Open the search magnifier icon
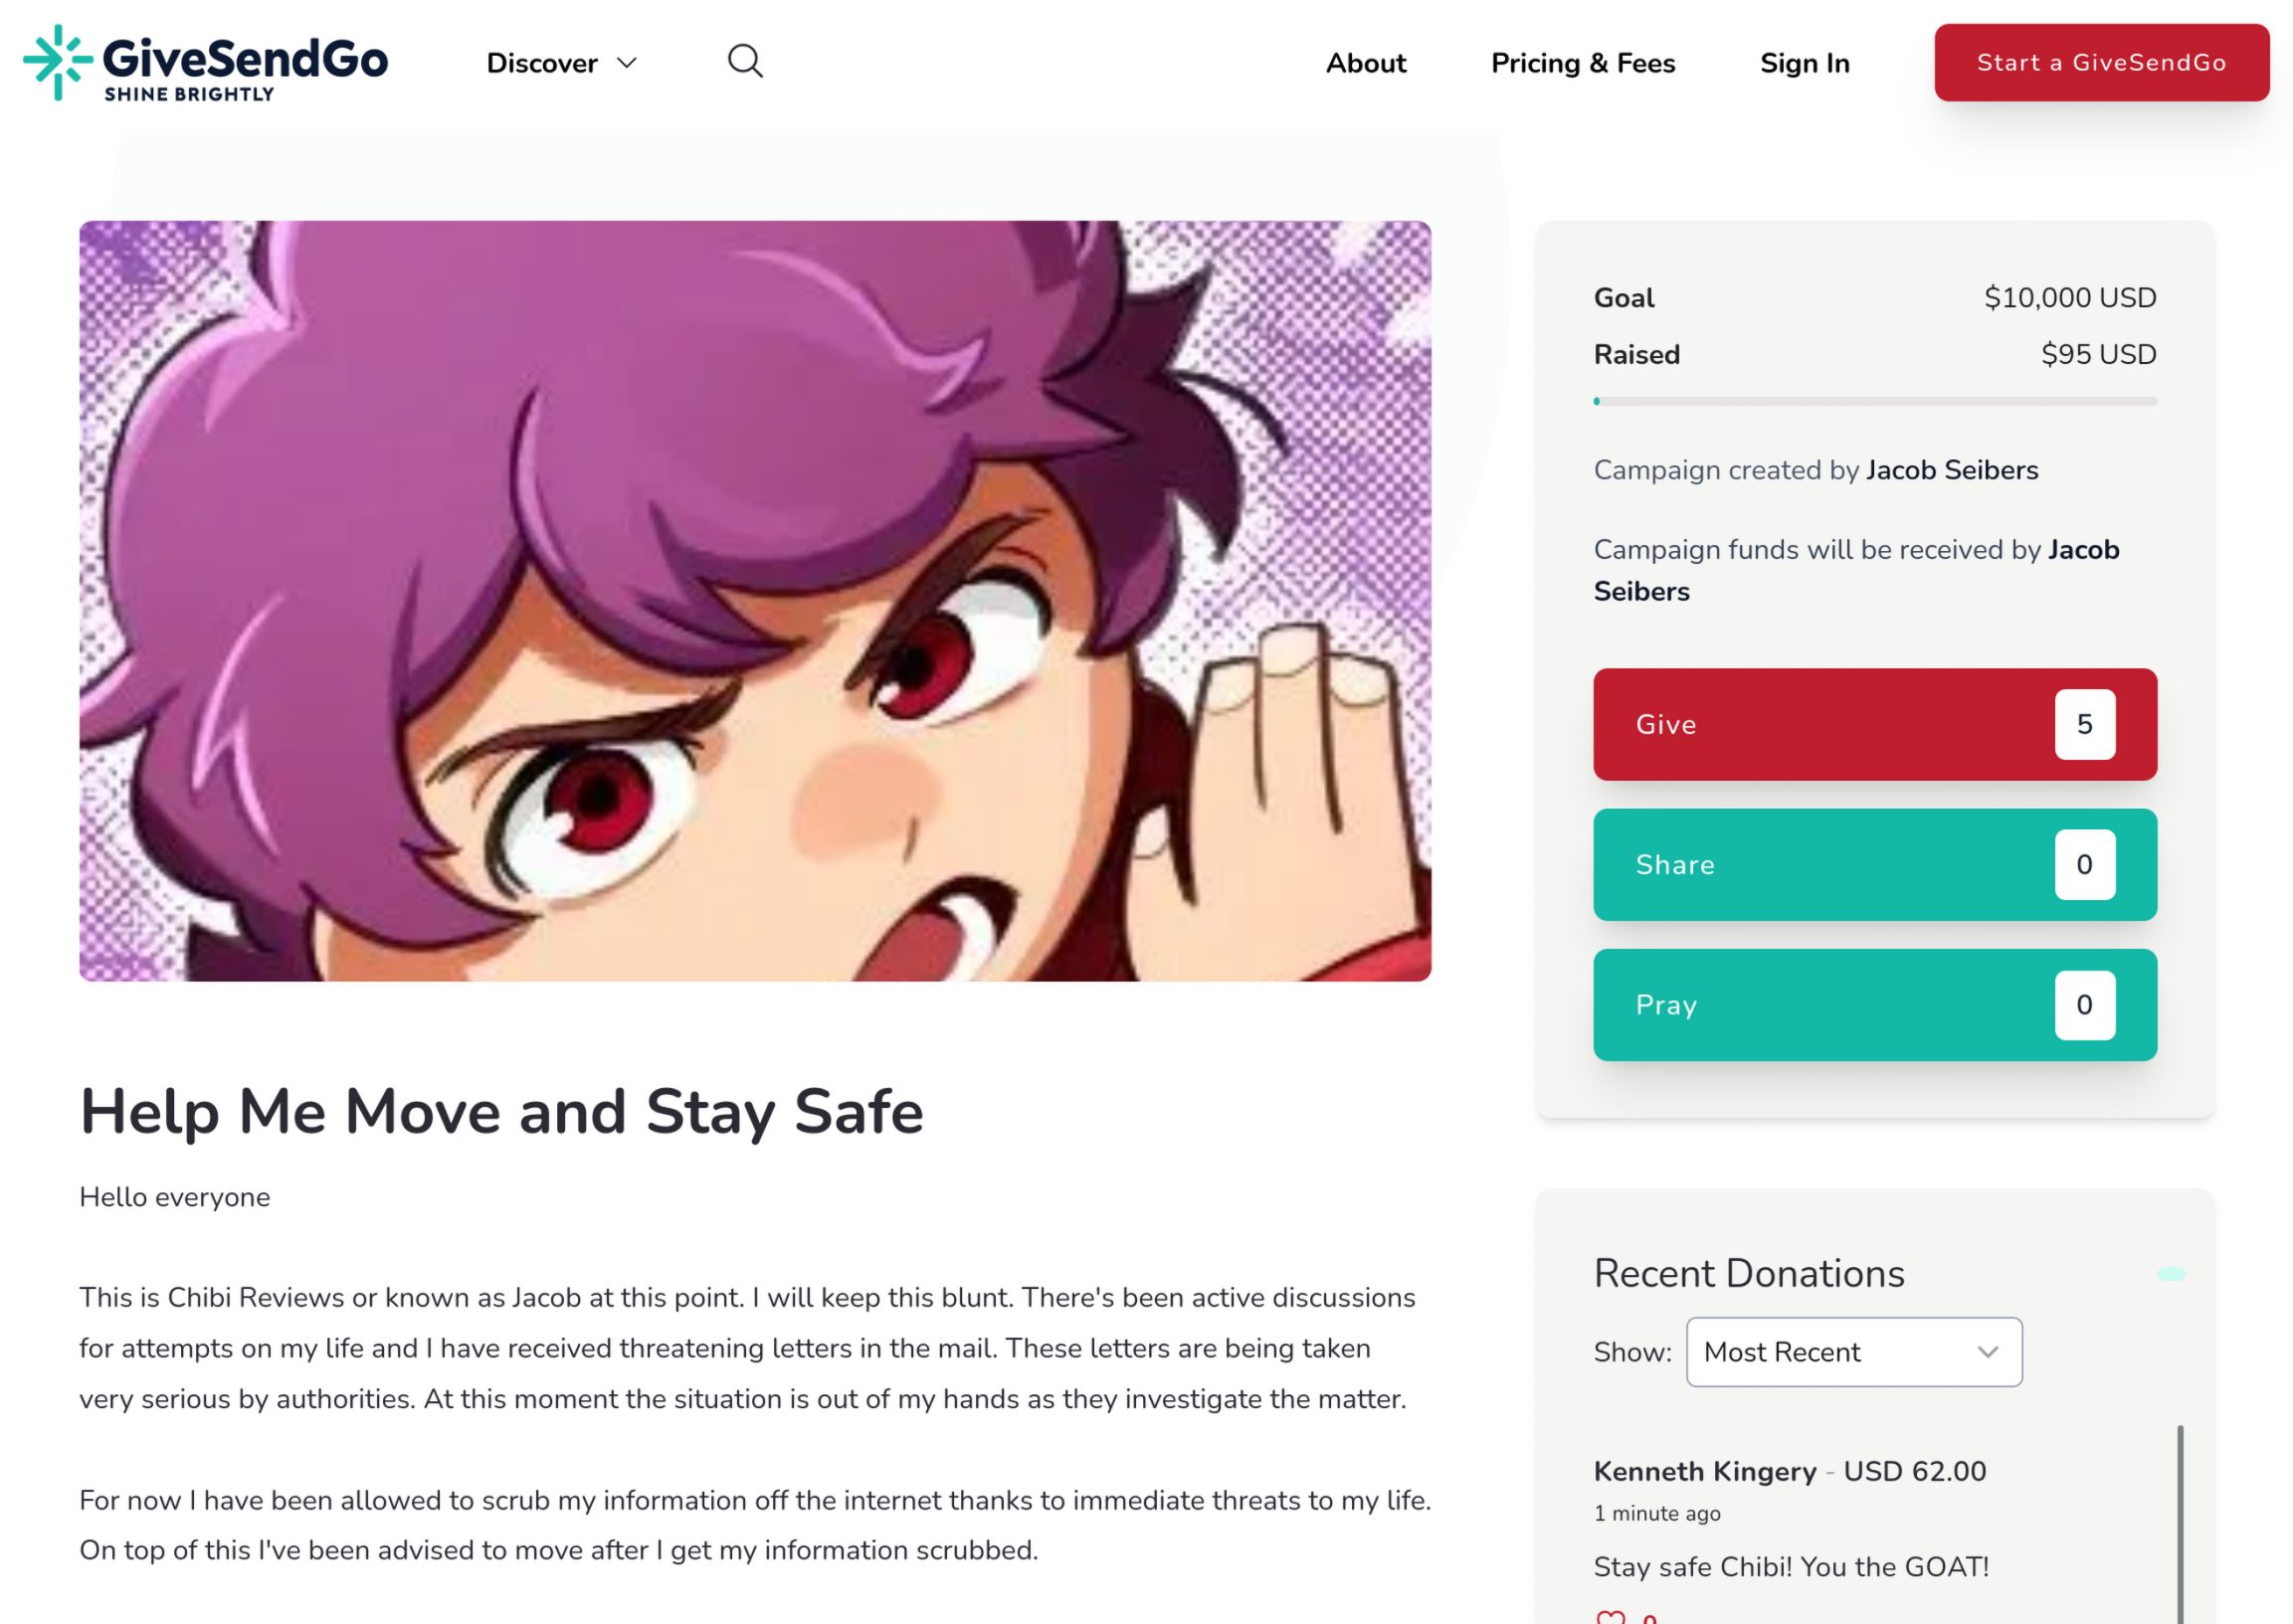 745,62
